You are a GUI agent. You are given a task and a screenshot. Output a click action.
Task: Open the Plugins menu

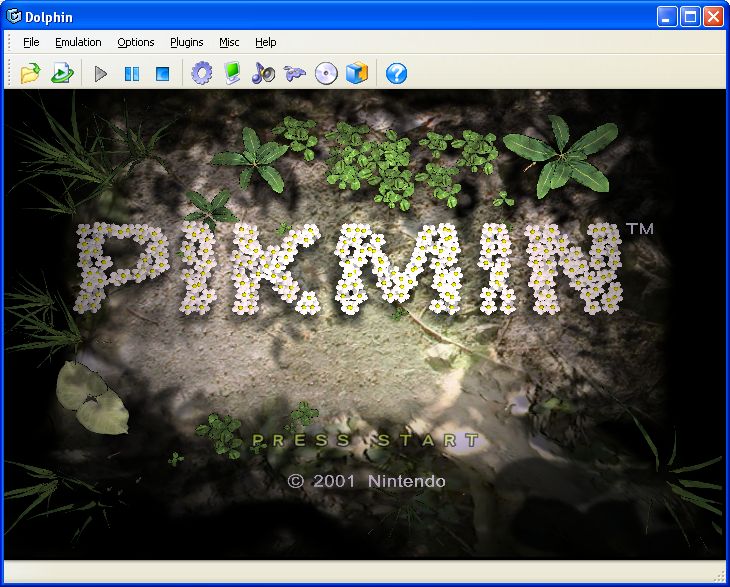187,42
